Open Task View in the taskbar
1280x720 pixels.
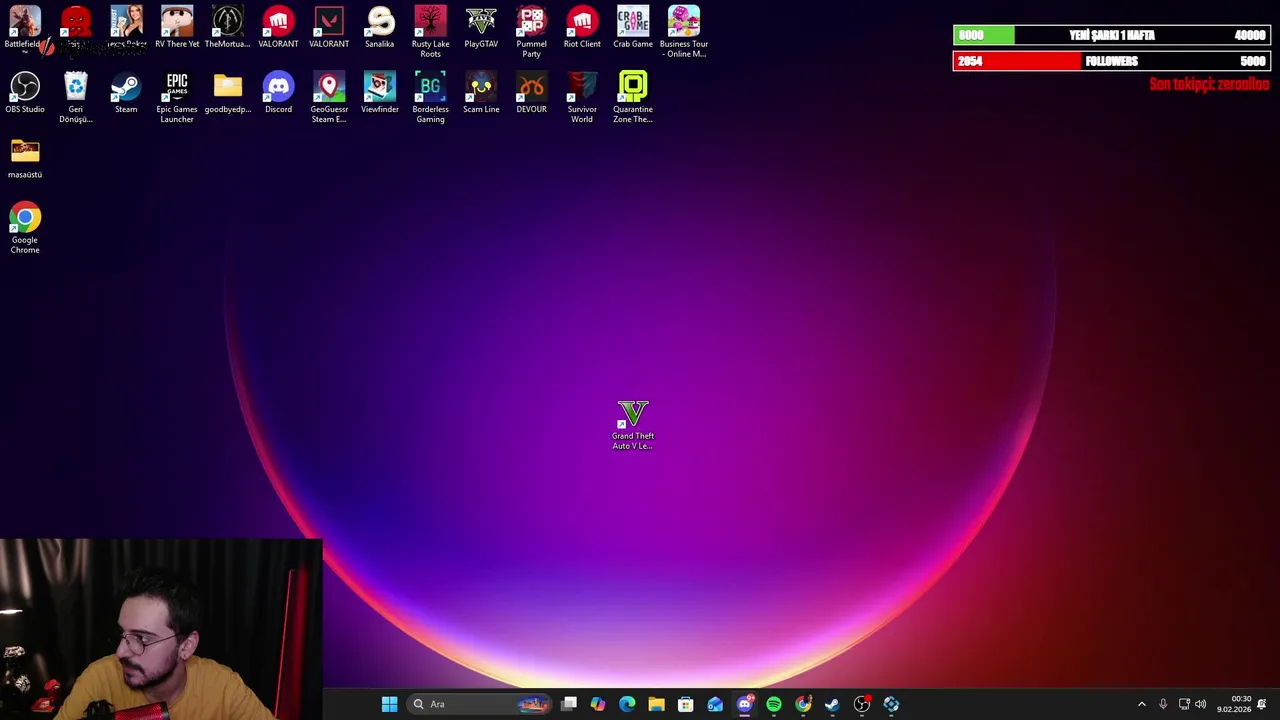pos(569,704)
